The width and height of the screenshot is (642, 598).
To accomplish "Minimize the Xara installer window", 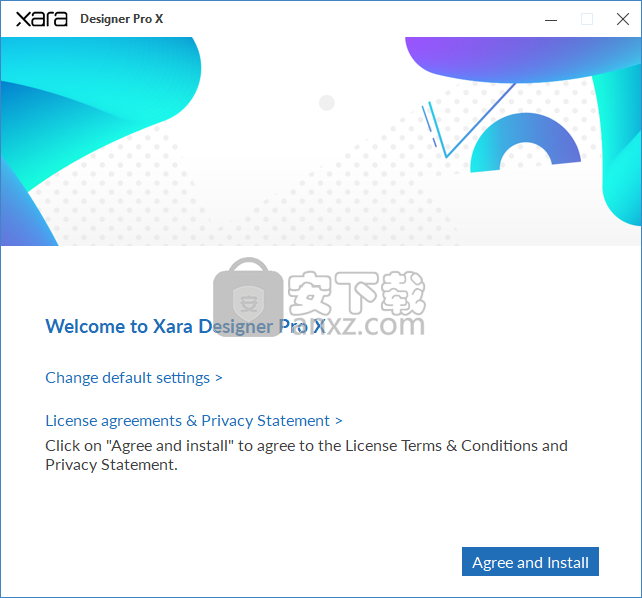I will pyautogui.click(x=551, y=19).
